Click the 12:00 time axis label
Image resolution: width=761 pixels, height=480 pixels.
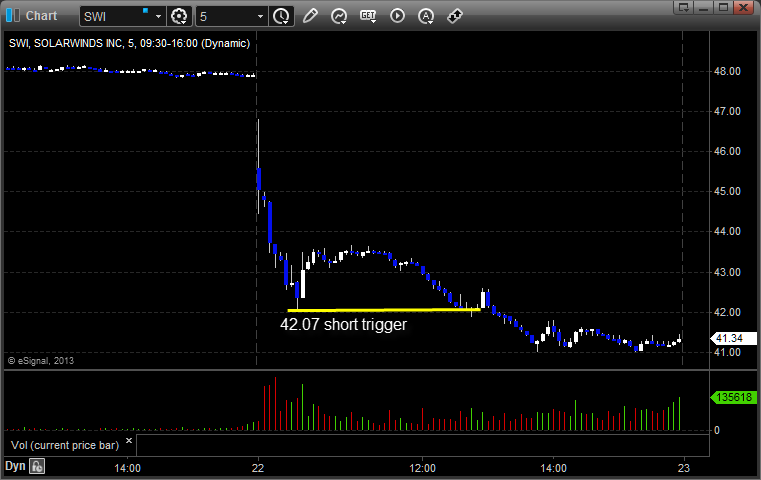pyautogui.click(x=422, y=468)
